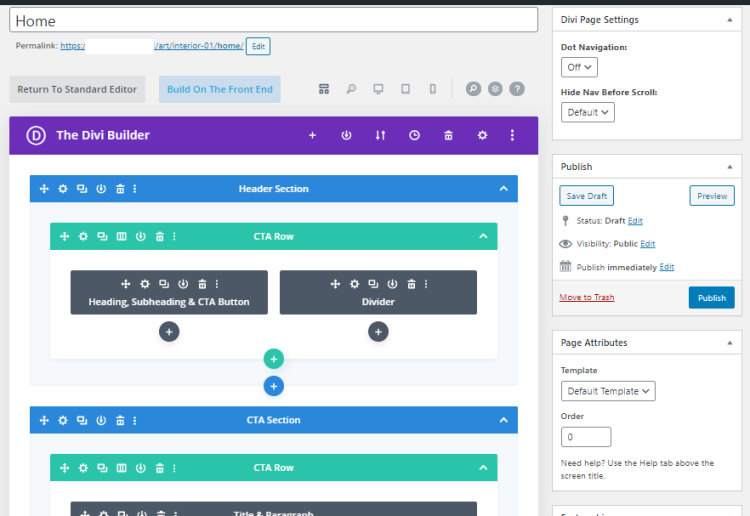Screen dimensions: 750x516
Task: Open Divi layers round icon
Action: (495, 89)
